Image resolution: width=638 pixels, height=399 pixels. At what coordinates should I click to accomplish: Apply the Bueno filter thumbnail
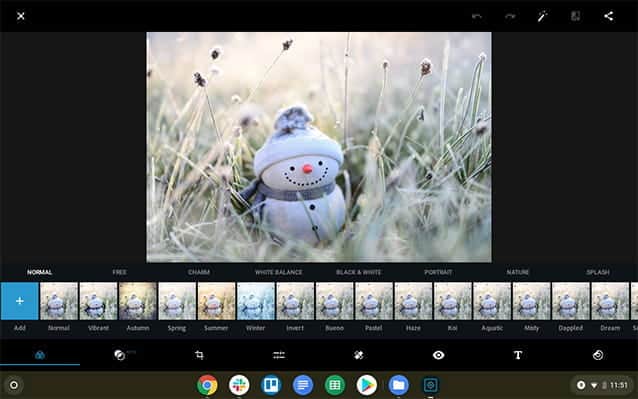click(x=334, y=301)
